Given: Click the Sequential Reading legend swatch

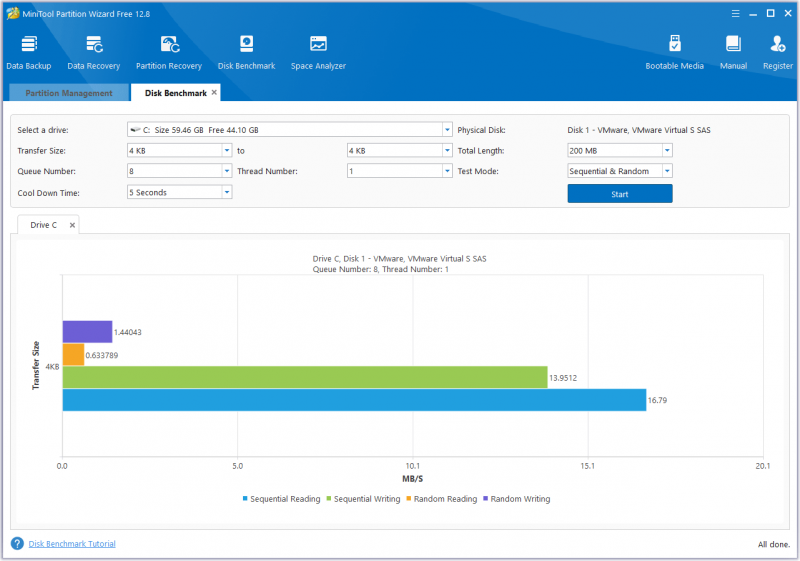Looking at the screenshot, I should click(245, 498).
